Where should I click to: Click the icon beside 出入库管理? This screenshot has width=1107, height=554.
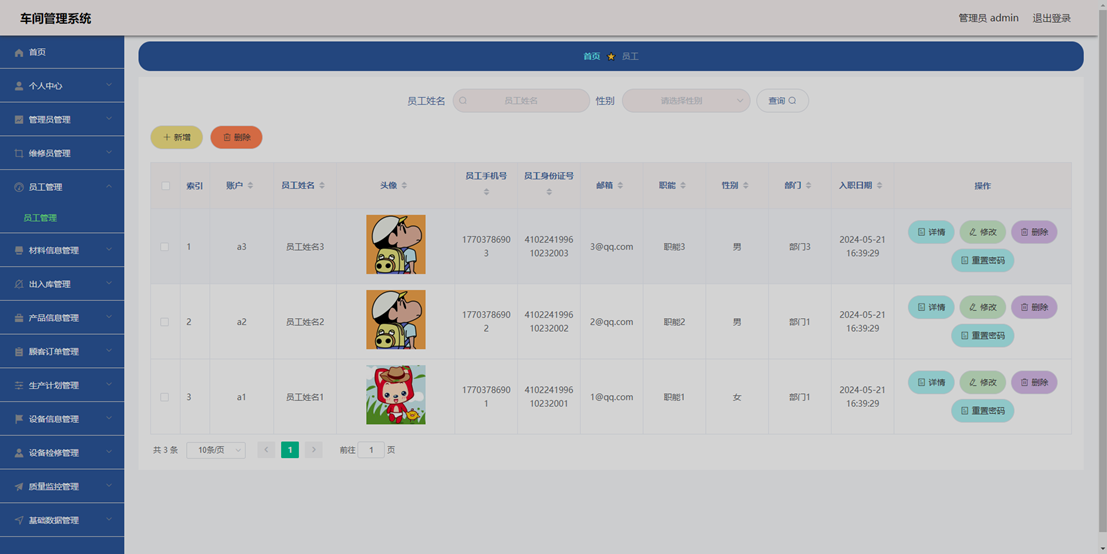click(19, 284)
